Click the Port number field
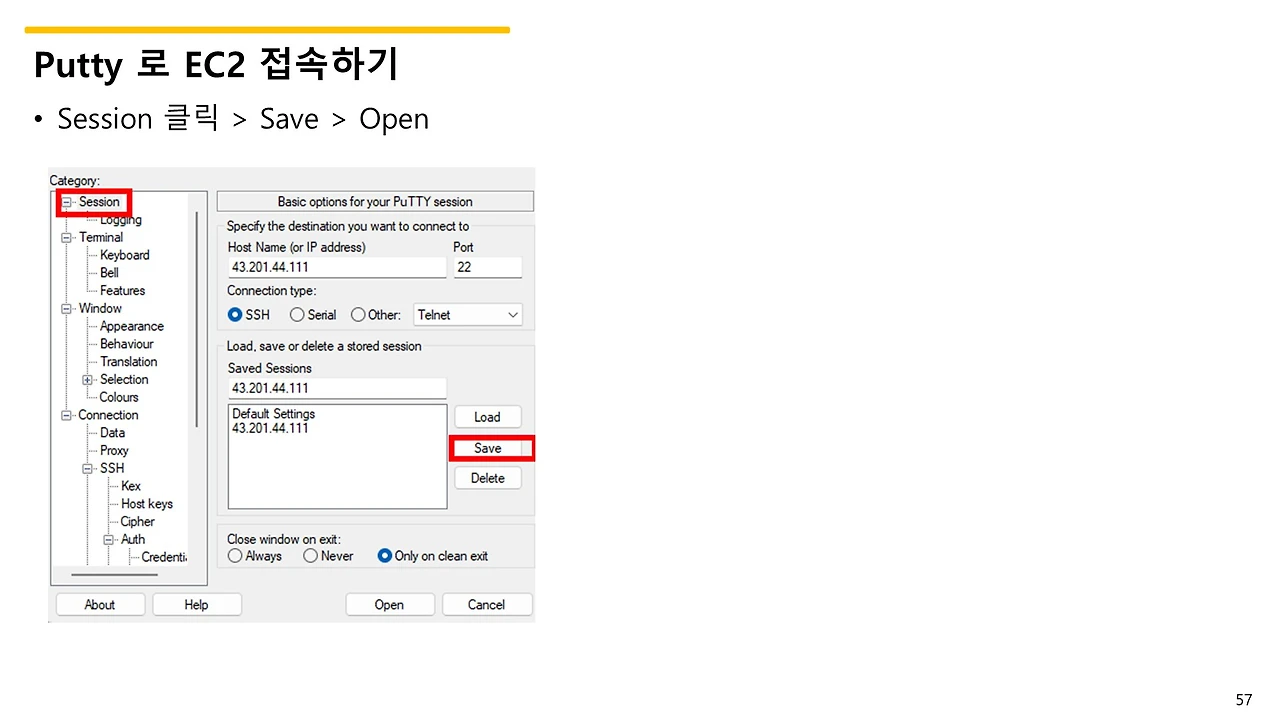The height and width of the screenshot is (720, 1280). pos(488,268)
